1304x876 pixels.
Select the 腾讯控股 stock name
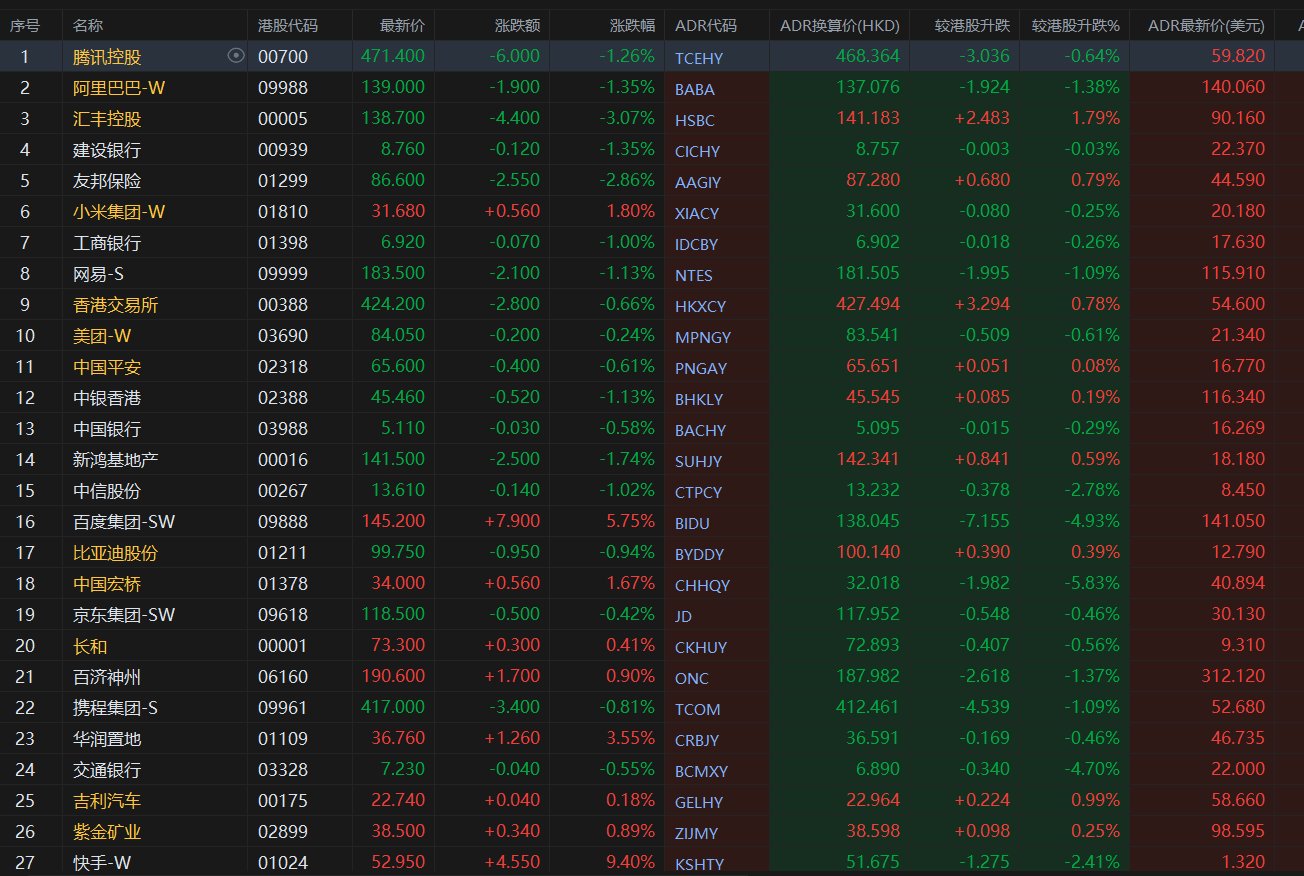click(x=107, y=57)
